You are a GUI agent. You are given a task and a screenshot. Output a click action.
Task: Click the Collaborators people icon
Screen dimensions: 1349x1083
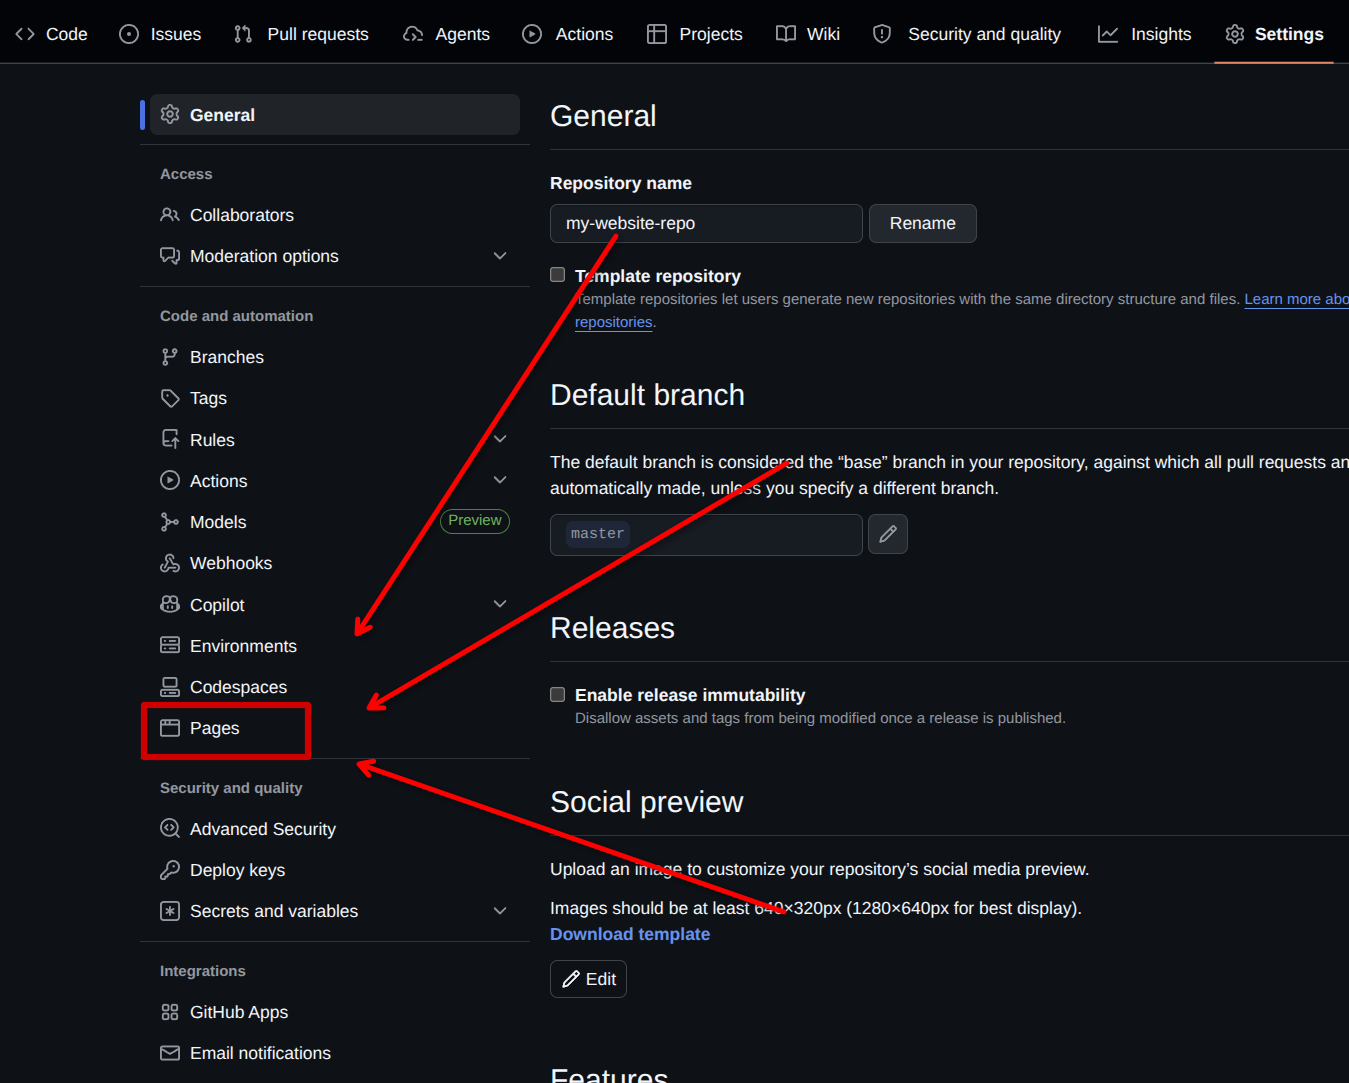tap(170, 215)
